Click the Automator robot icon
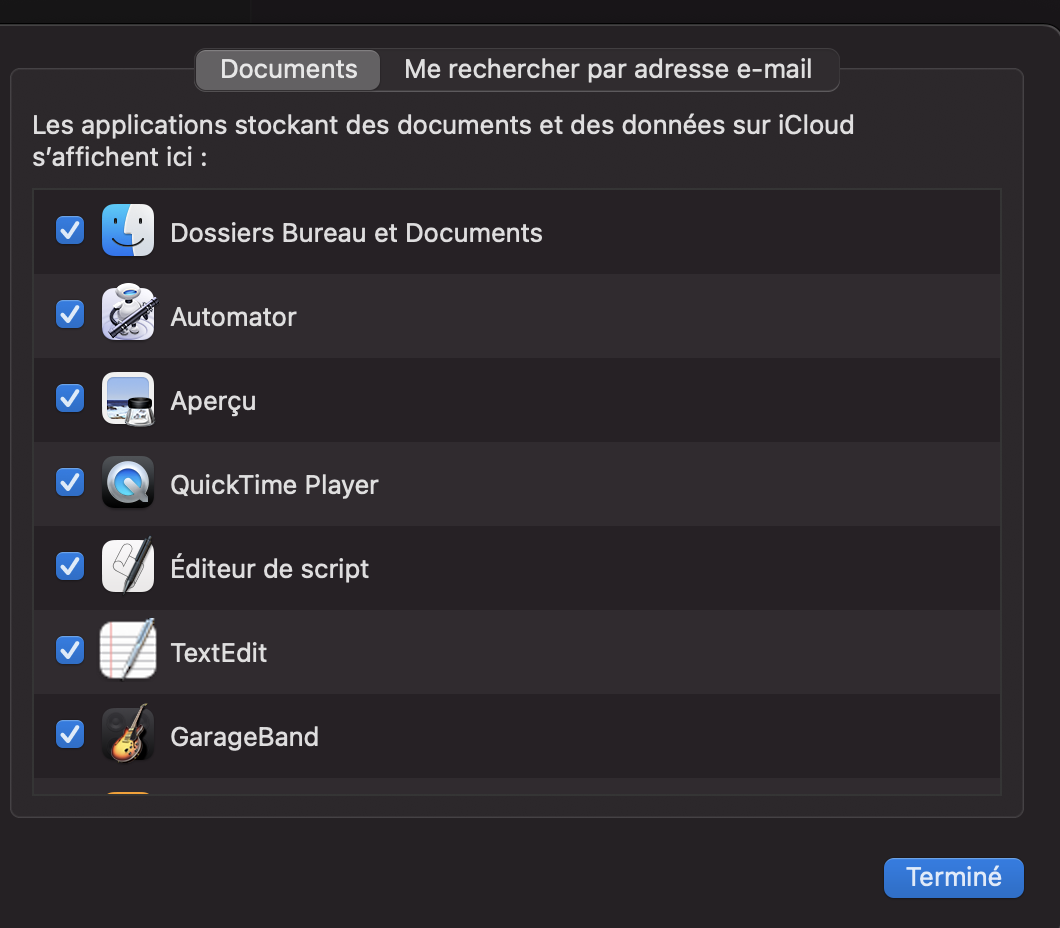The width and height of the screenshot is (1060, 928). coord(128,315)
